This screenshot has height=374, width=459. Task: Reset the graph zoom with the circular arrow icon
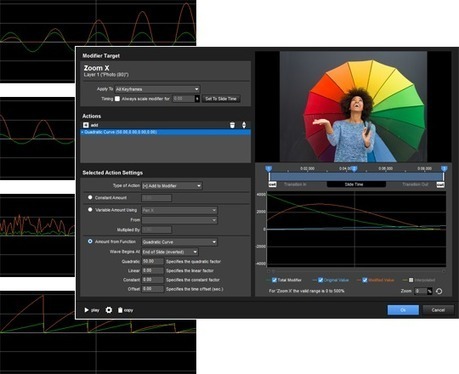(439, 291)
